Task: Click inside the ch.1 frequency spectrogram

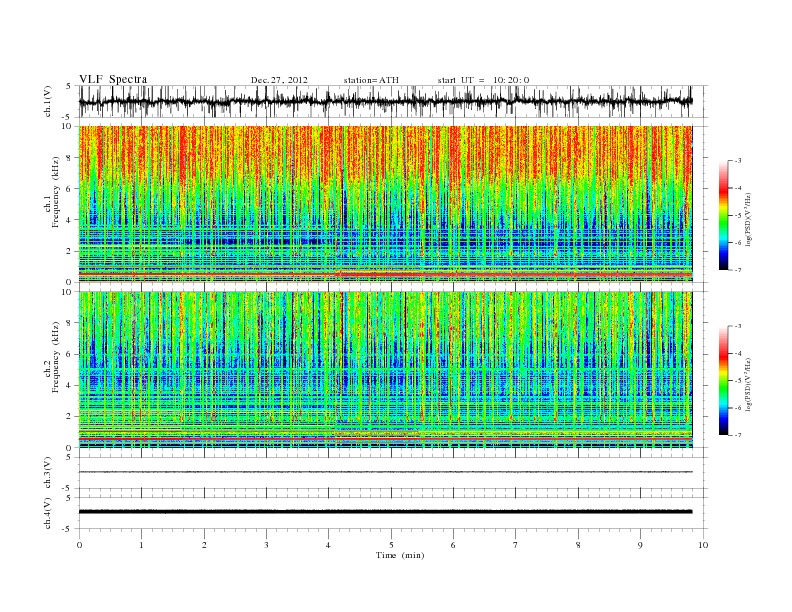Action: [x=385, y=204]
